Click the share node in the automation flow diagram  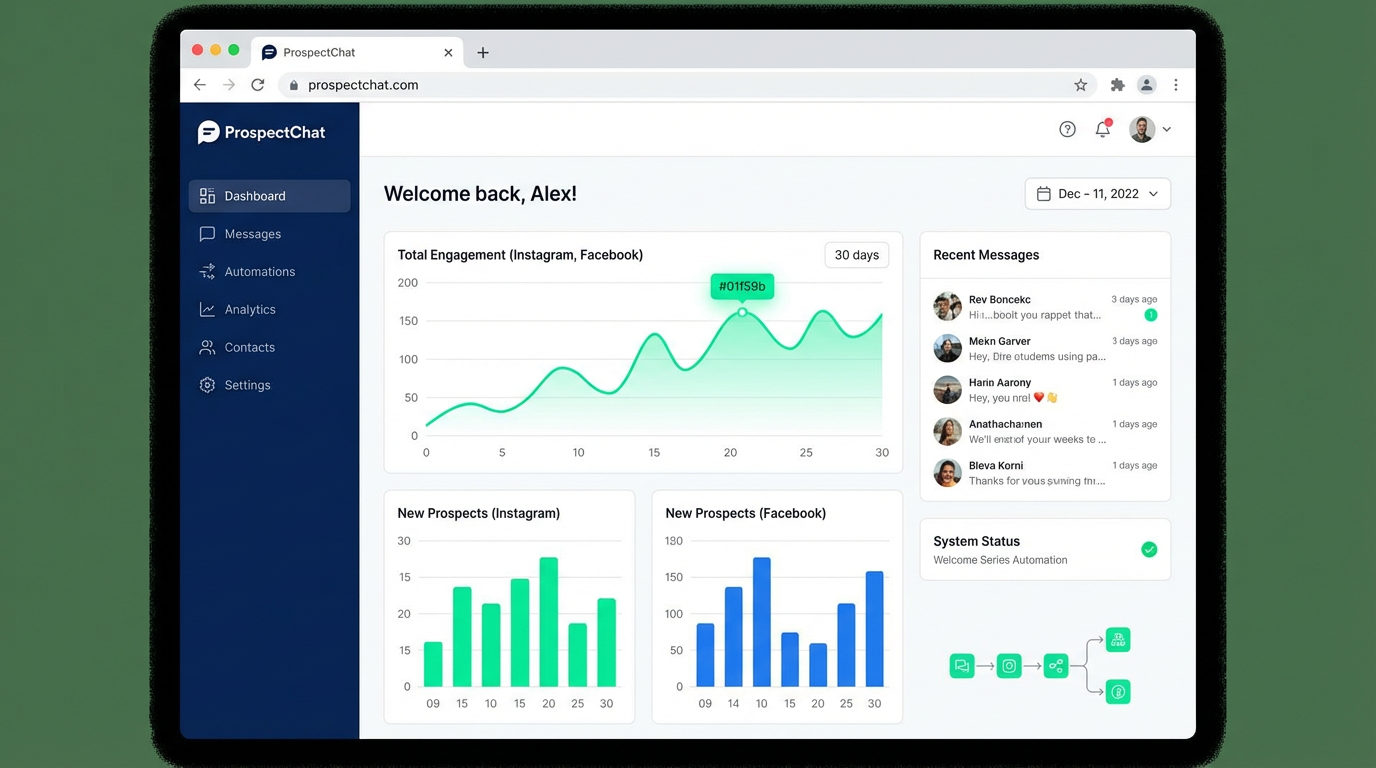[1056, 665]
